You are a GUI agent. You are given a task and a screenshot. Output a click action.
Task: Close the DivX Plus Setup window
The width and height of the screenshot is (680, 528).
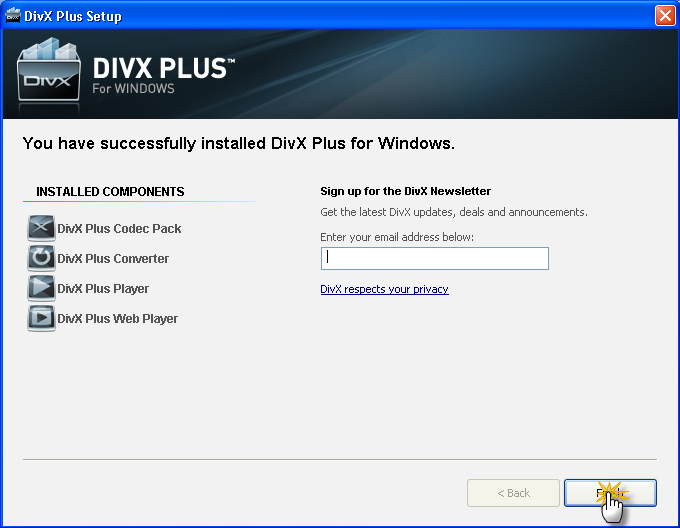(x=665, y=16)
